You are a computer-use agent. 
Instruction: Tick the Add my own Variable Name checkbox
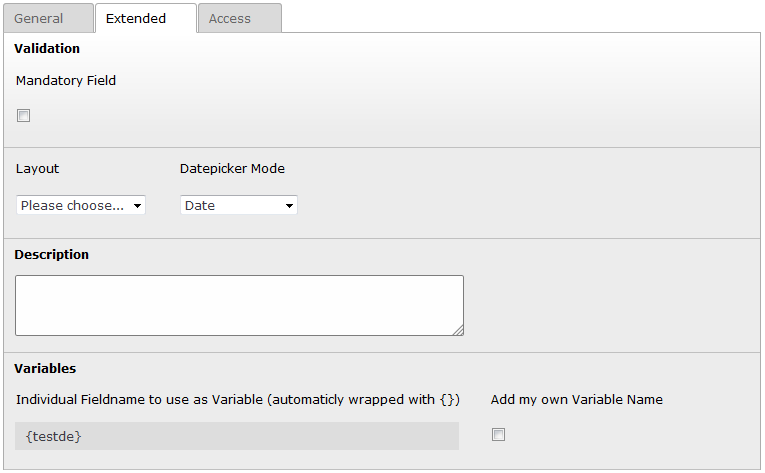[x=499, y=434]
